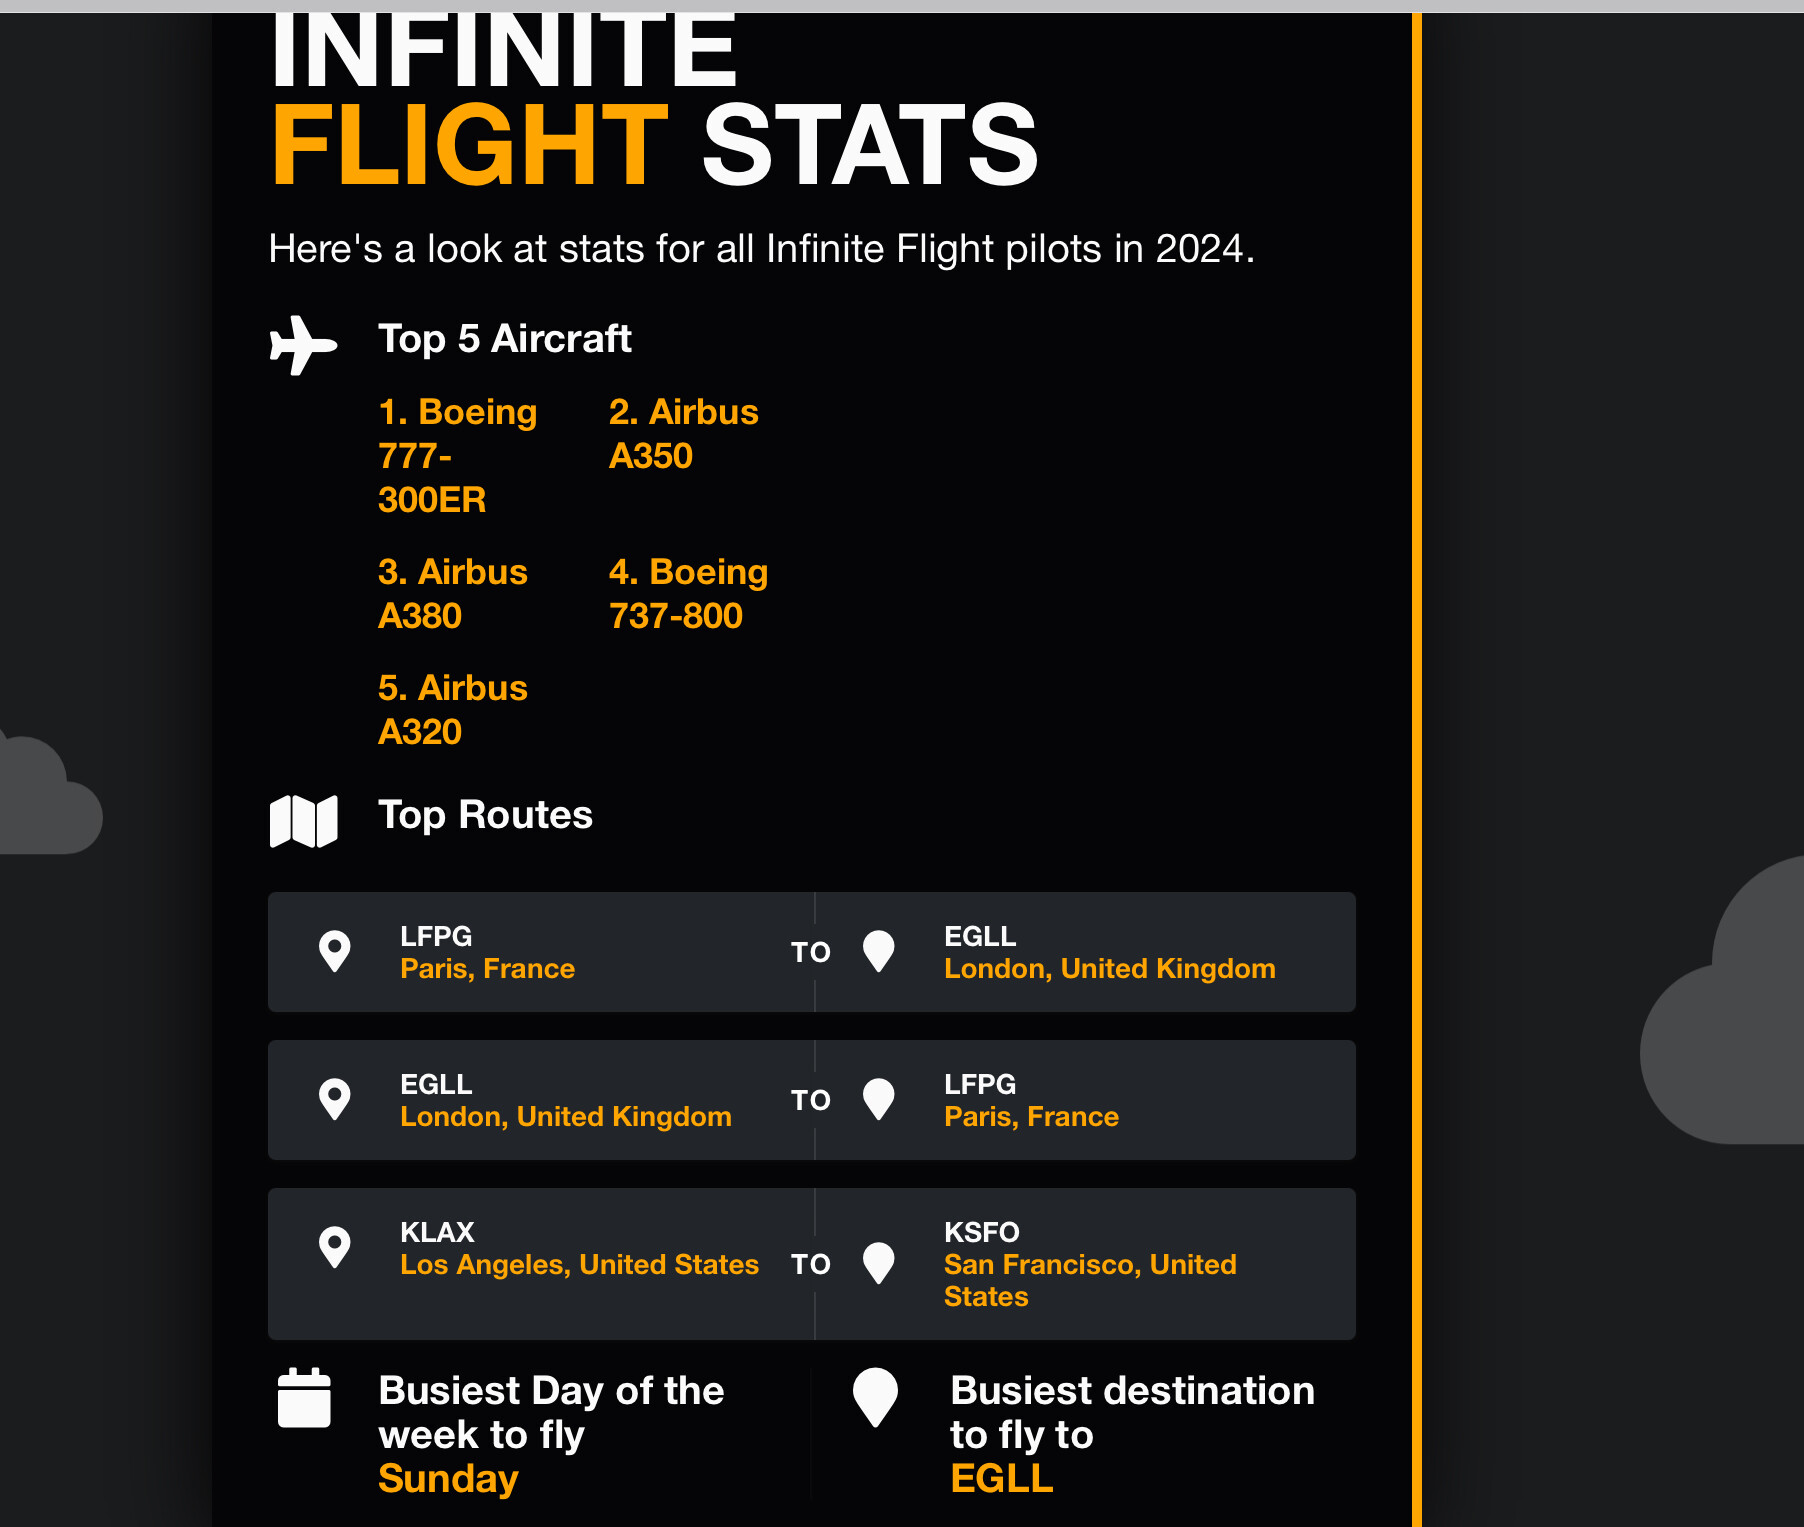Click the orange Sunday text
This screenshot has height=1527, width=1804.
[448, 1478]
